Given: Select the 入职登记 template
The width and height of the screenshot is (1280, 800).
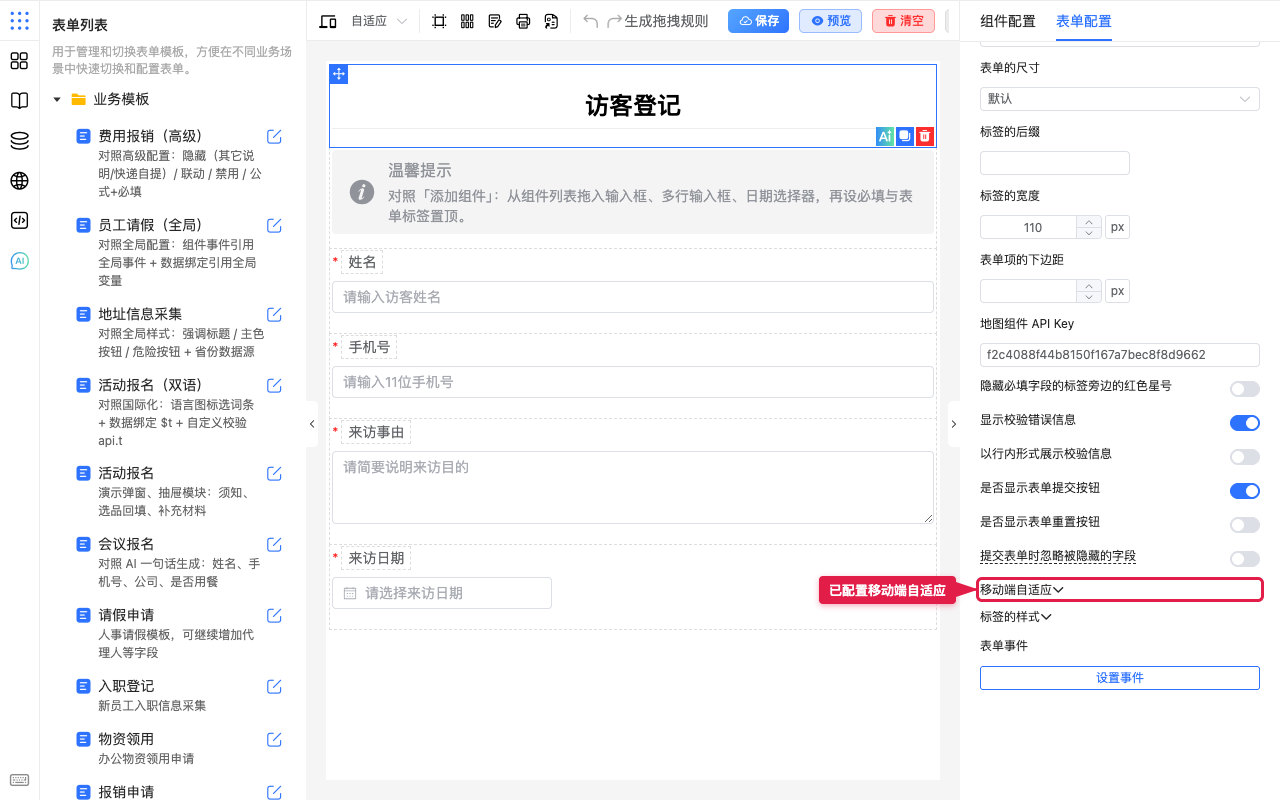Looking at the screenshot, I should [x=126, y=686].
